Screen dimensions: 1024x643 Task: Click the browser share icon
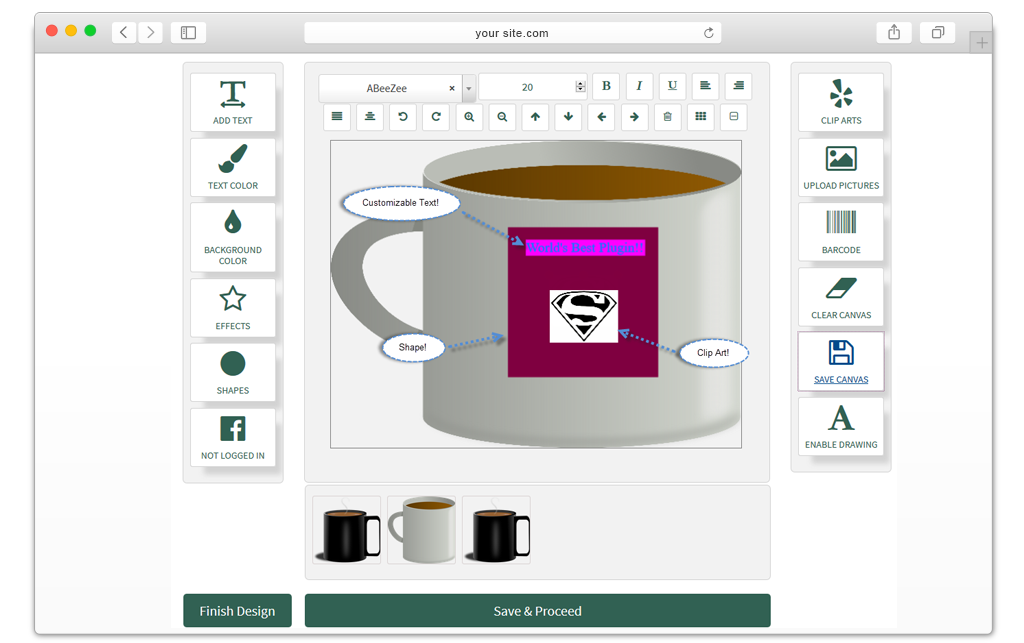pyautogui.click(x=893, y=32)
